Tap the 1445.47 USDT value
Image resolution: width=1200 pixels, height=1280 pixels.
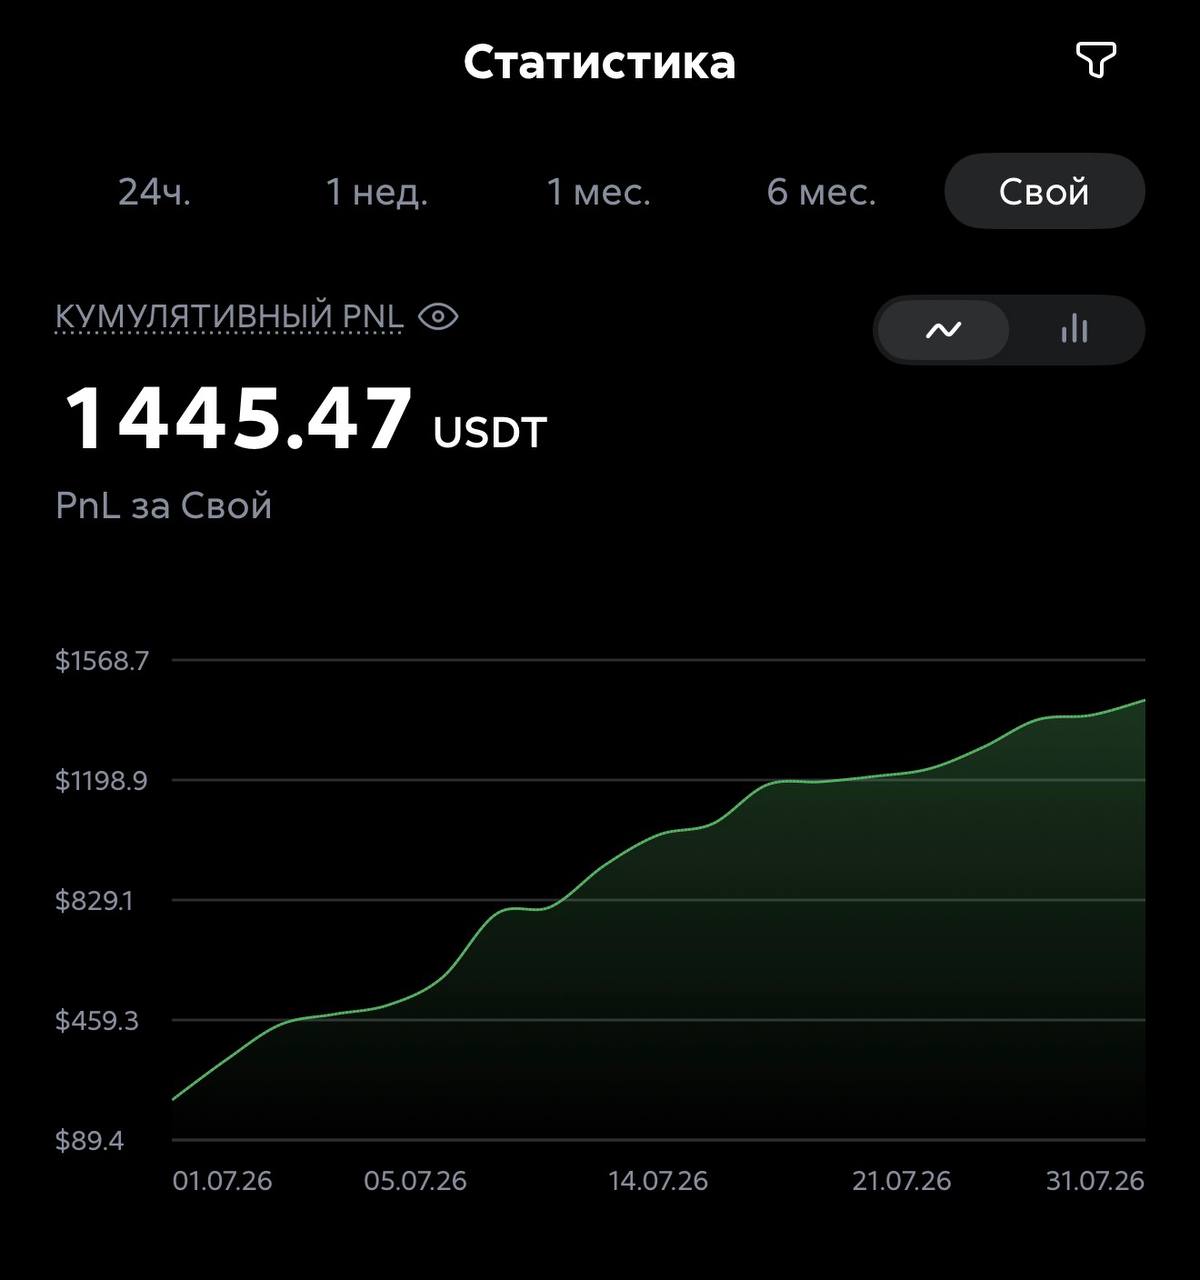[305, 420]
